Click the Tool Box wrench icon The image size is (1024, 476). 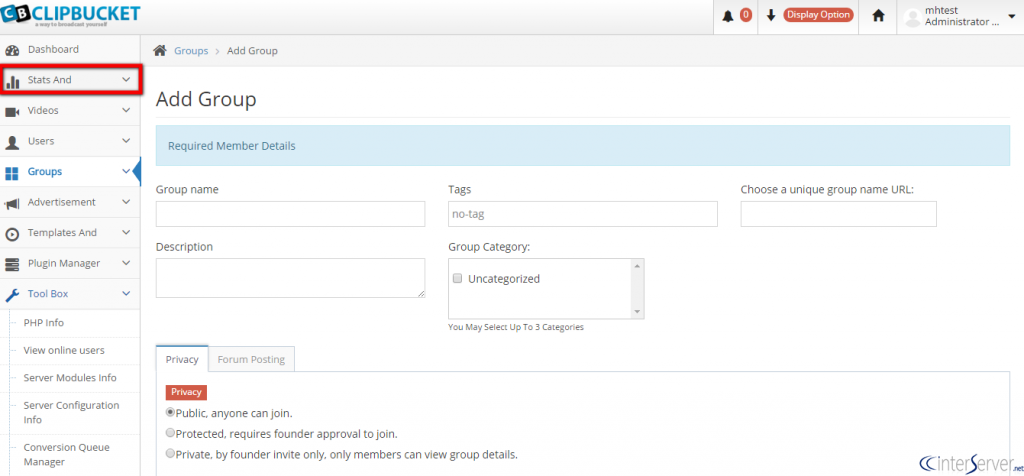click(12, 295)
